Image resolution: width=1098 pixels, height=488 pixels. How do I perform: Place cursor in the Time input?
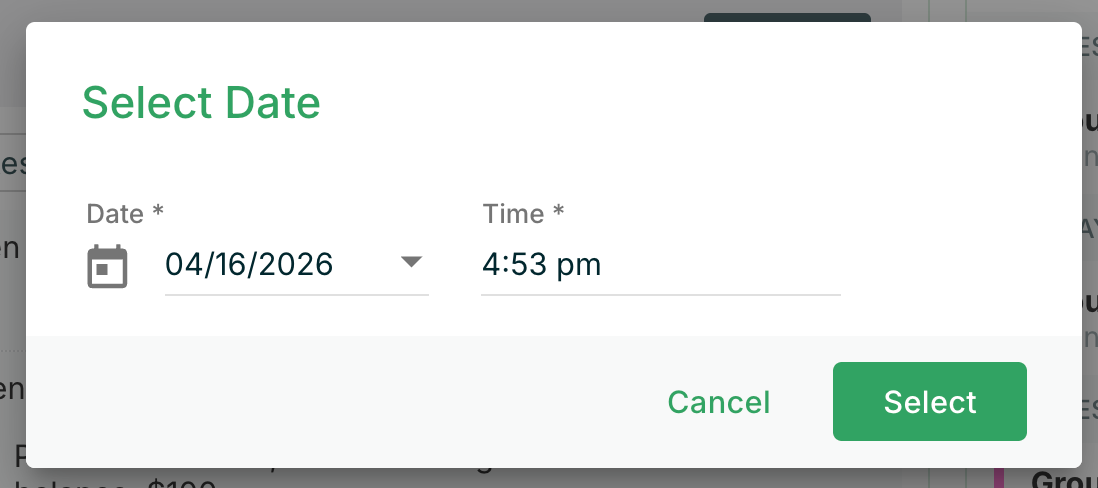click(660, 265)
